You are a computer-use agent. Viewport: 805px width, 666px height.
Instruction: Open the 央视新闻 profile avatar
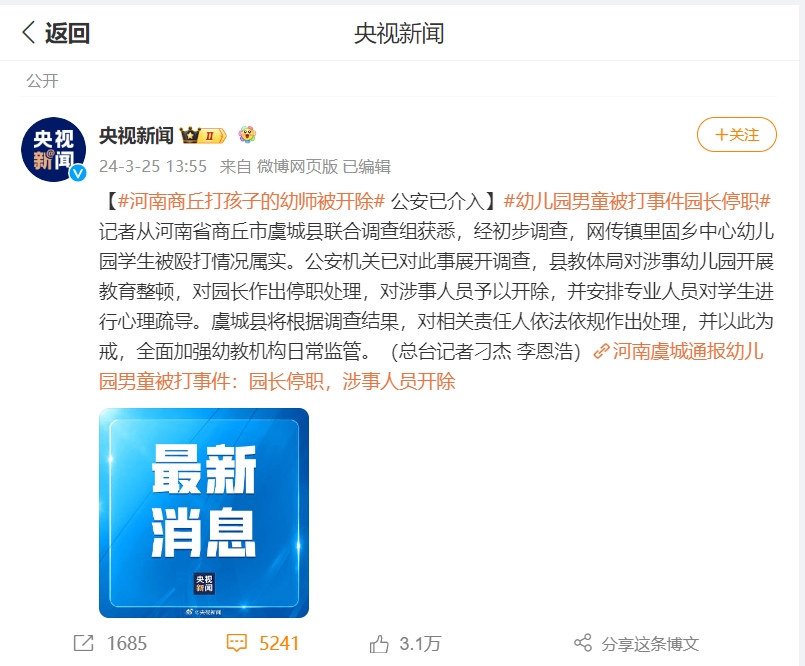[53, 149]
